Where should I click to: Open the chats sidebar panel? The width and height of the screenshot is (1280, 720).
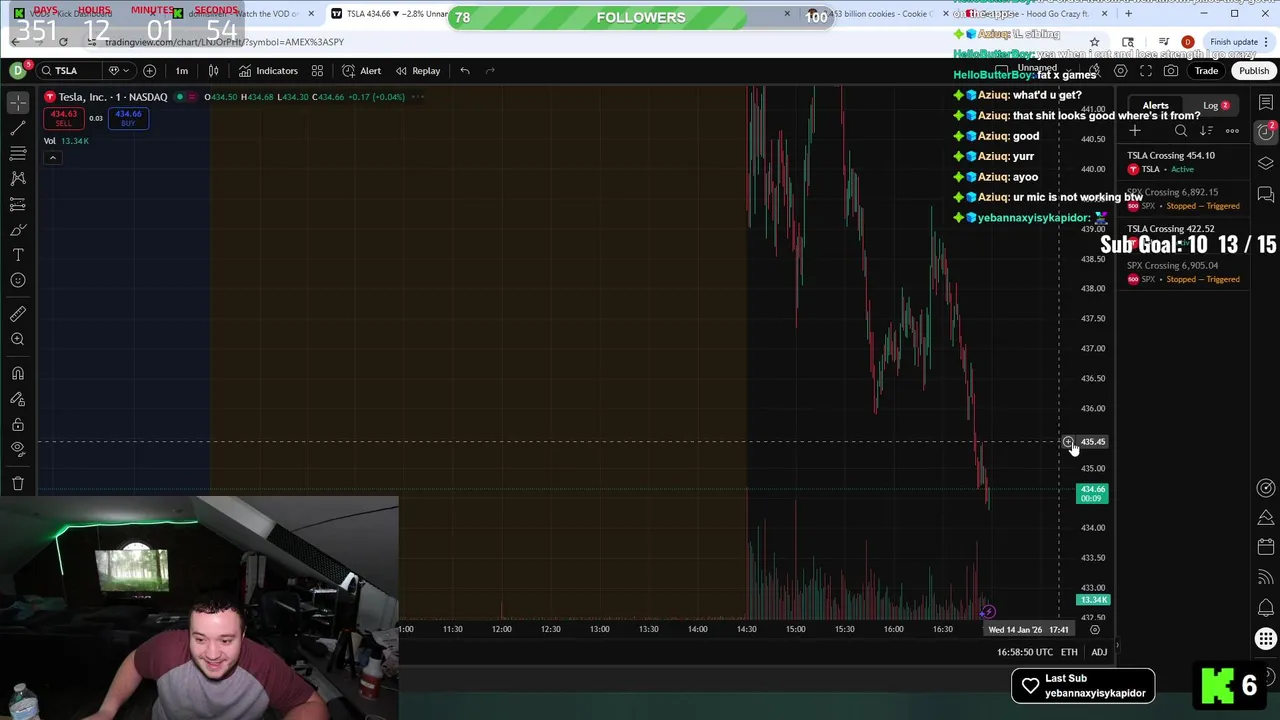coord(1265,194)
